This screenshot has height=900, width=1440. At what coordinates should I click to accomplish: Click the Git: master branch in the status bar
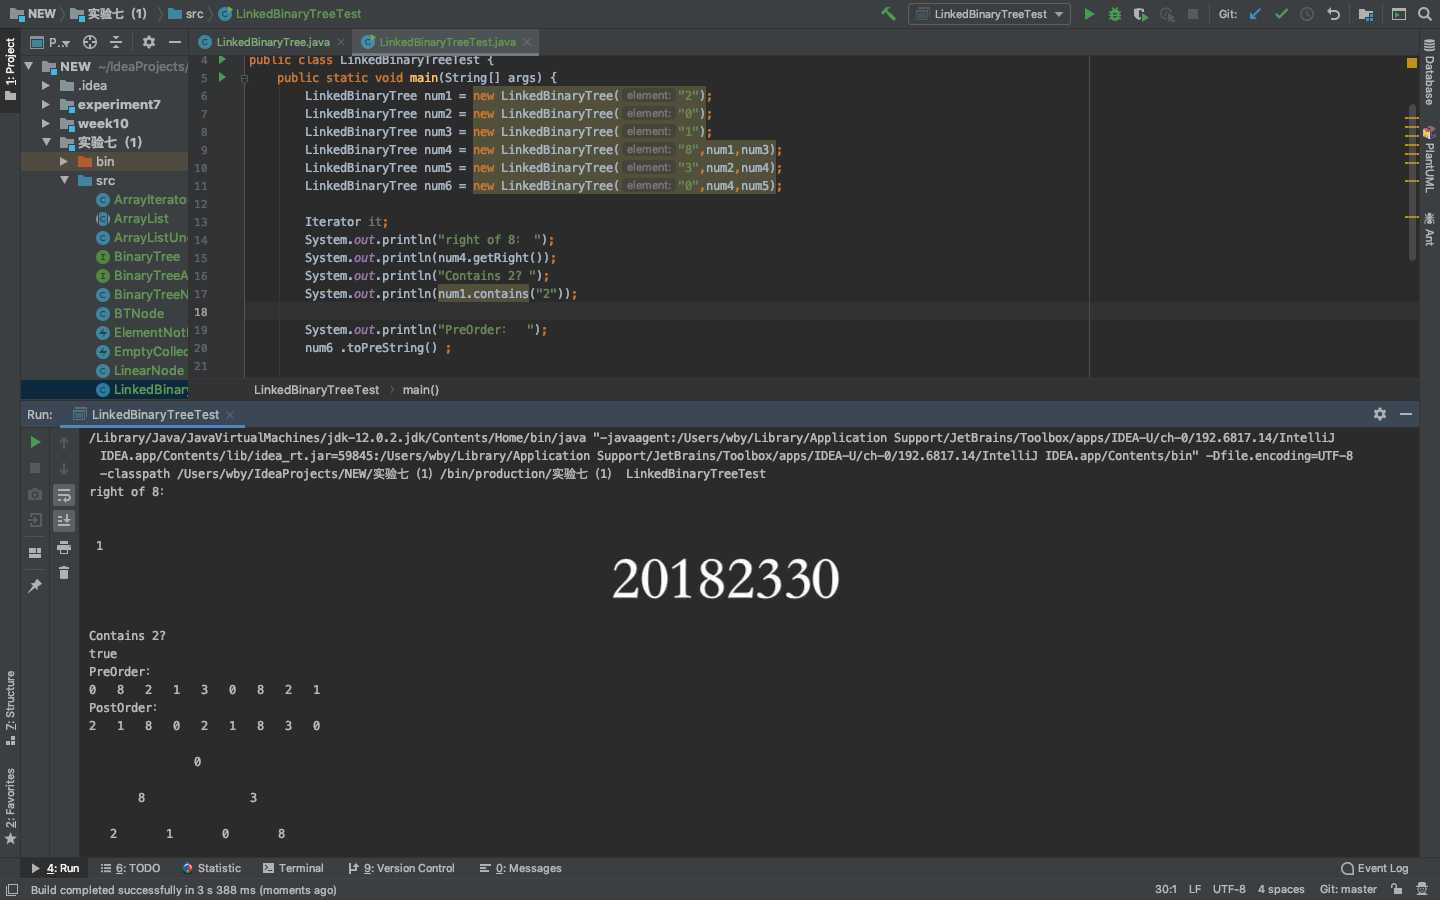click(x=1348, y=889)
